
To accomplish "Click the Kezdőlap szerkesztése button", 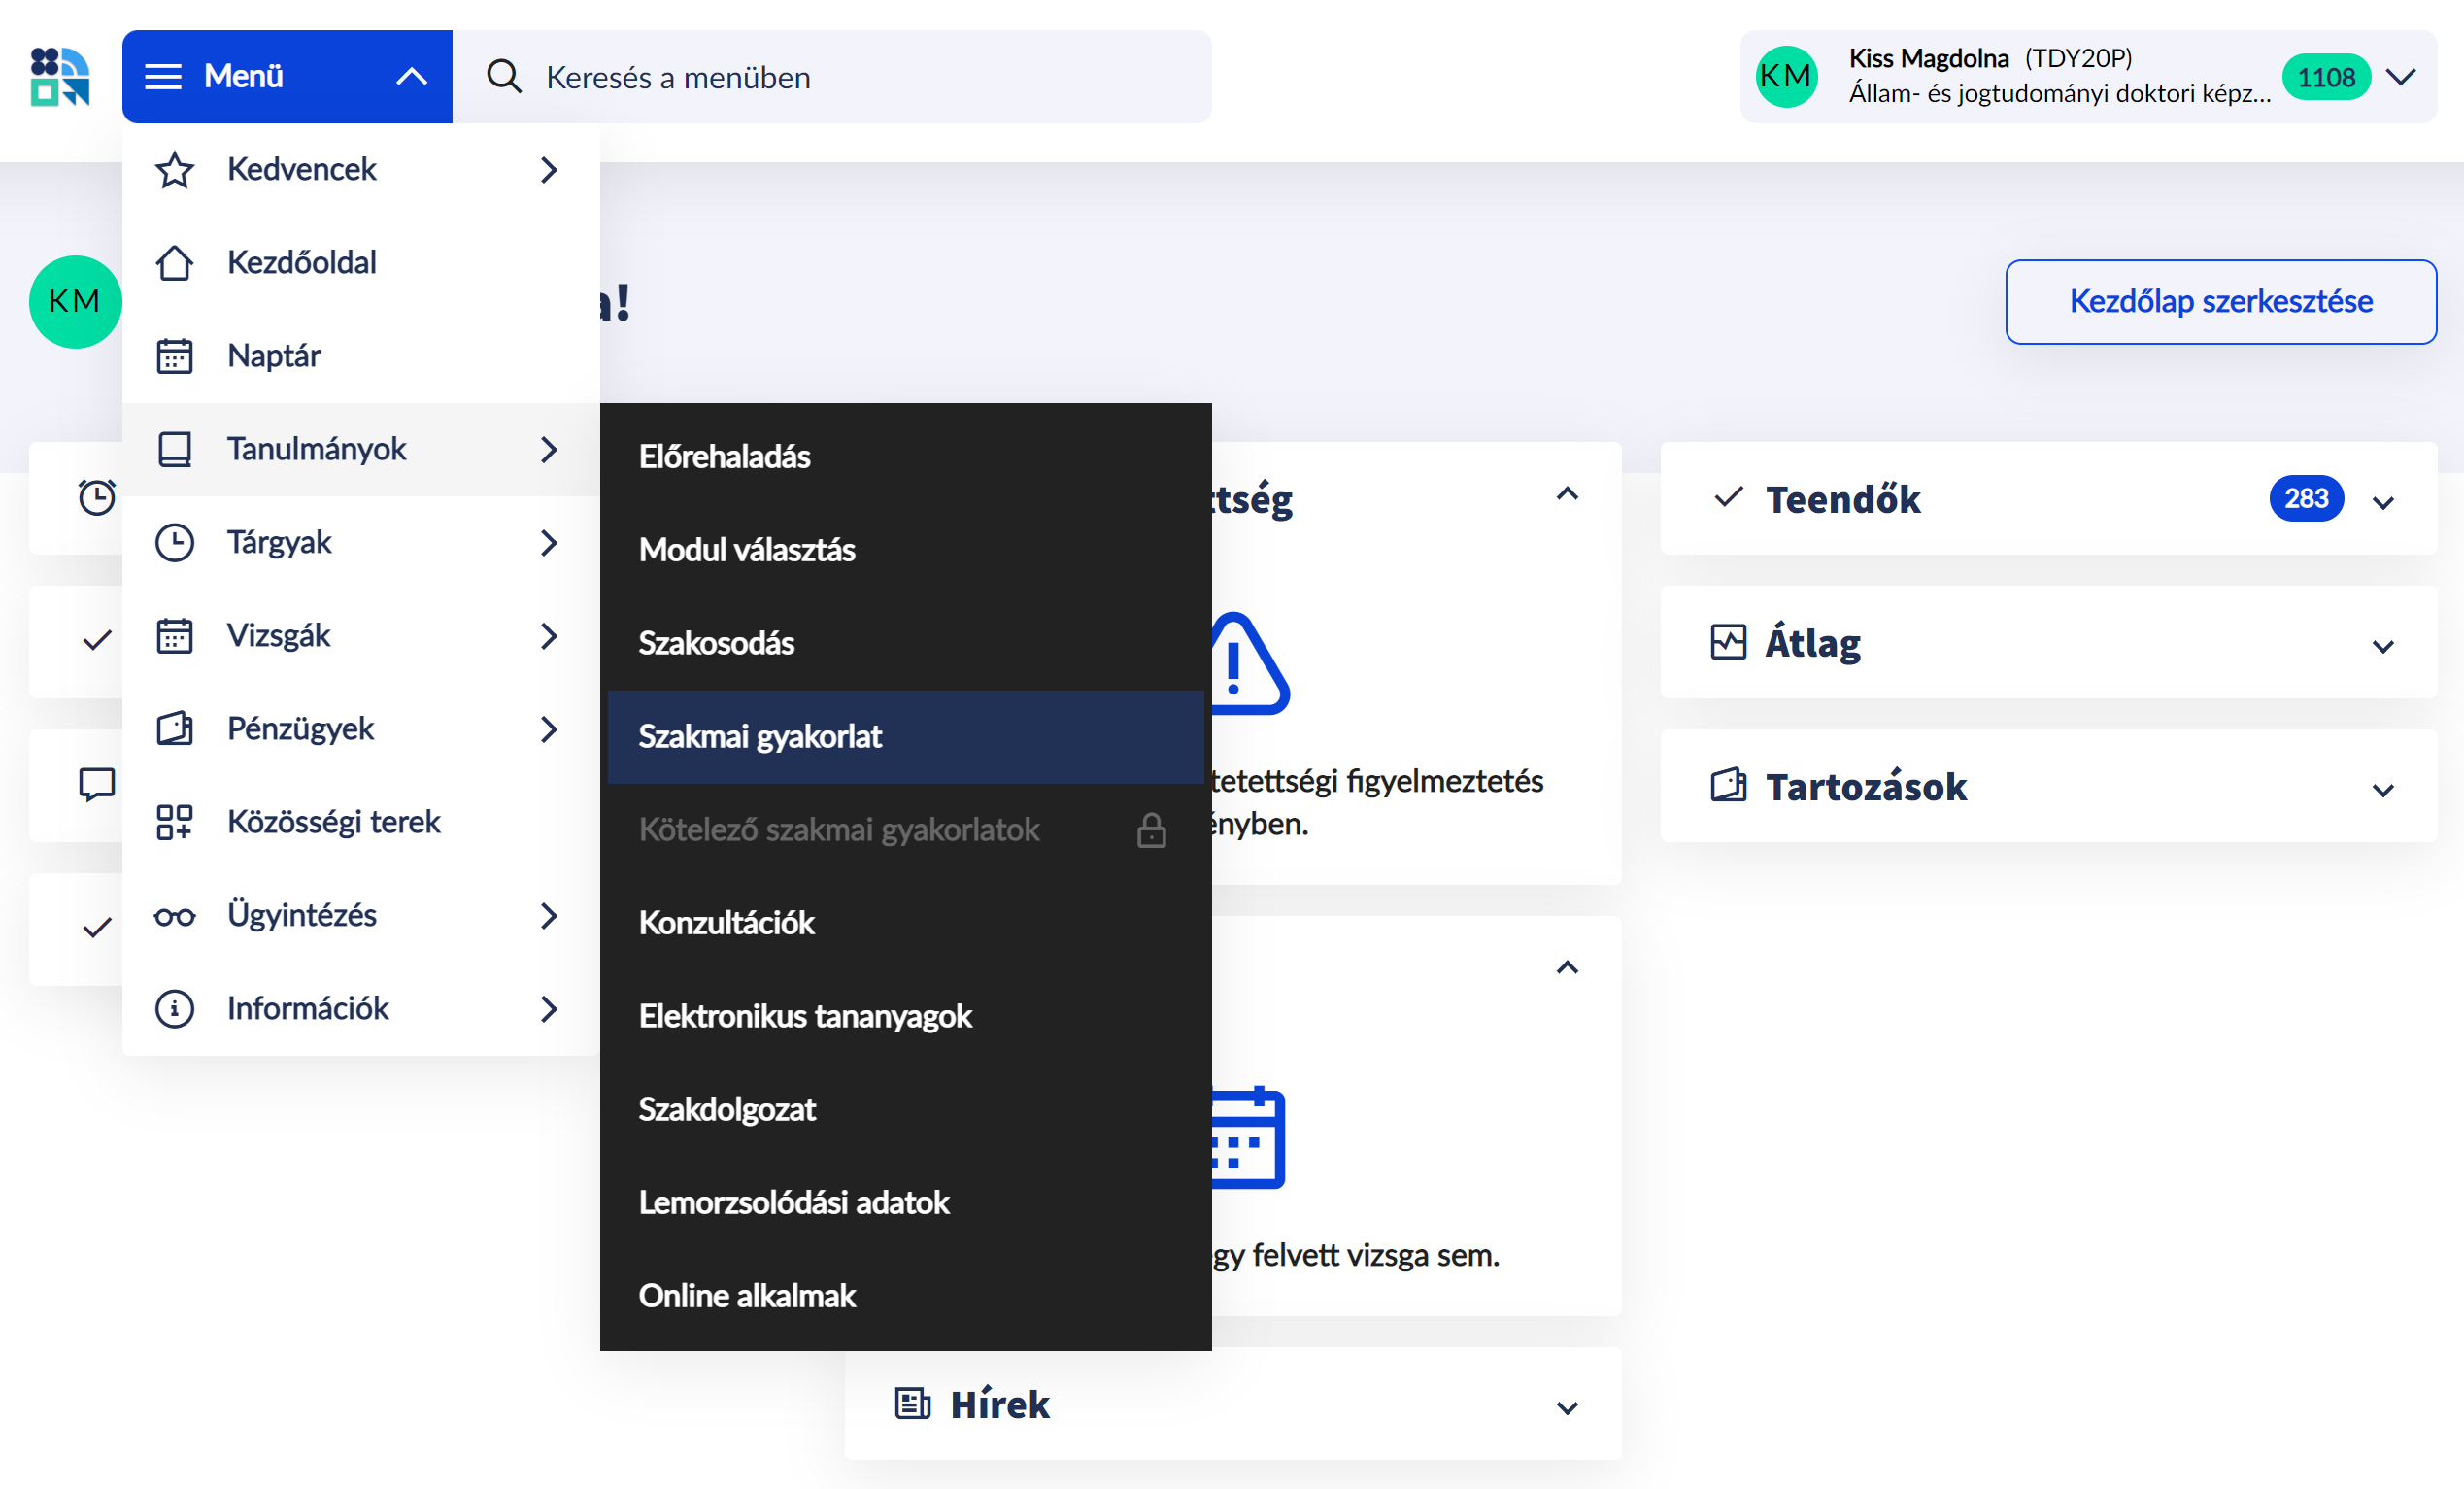I will (2220, 302).
